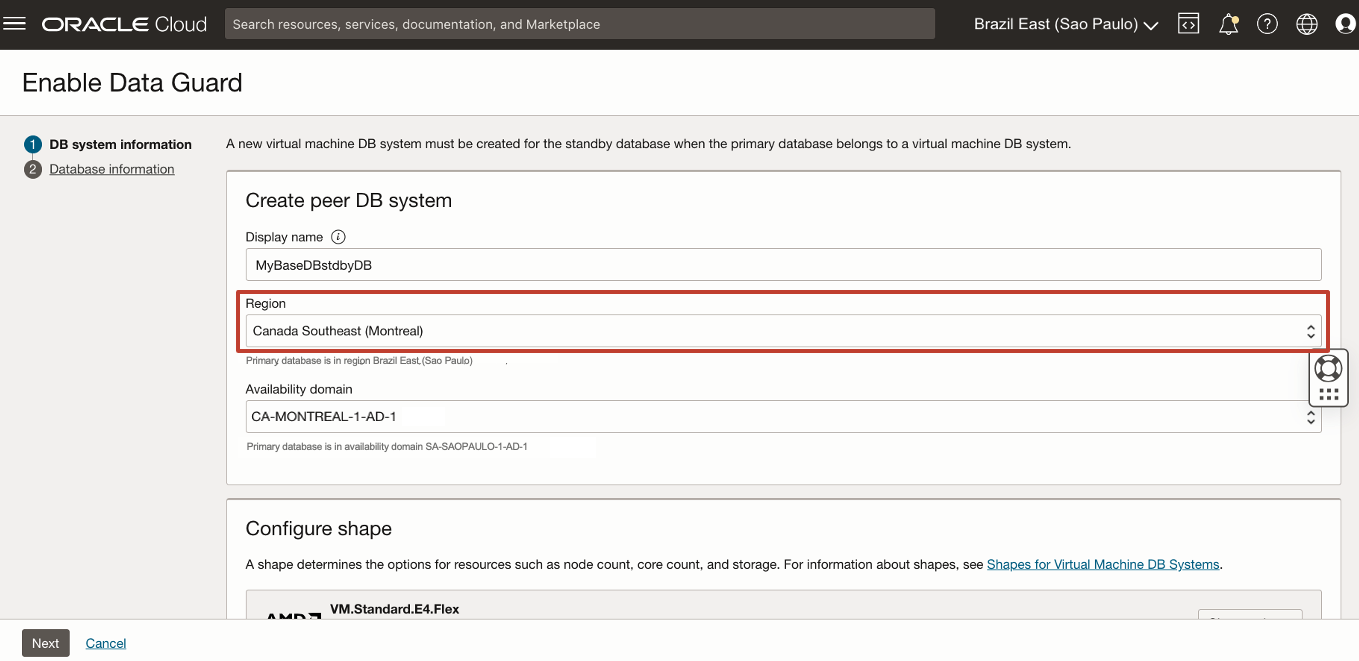Open the notifications bell
This screenshot has width=1359, height=661.
pyautogui.click(x=1228, y=23)
